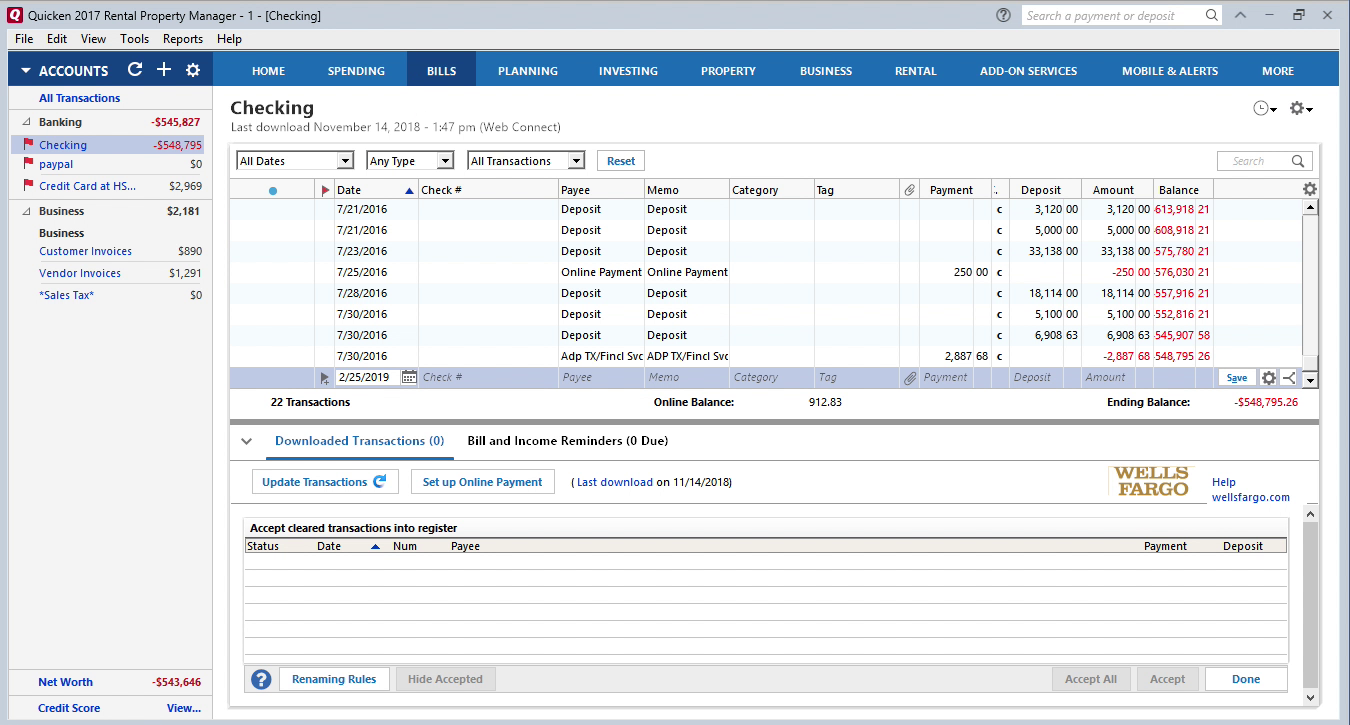Click the Reset filters button

621,161
